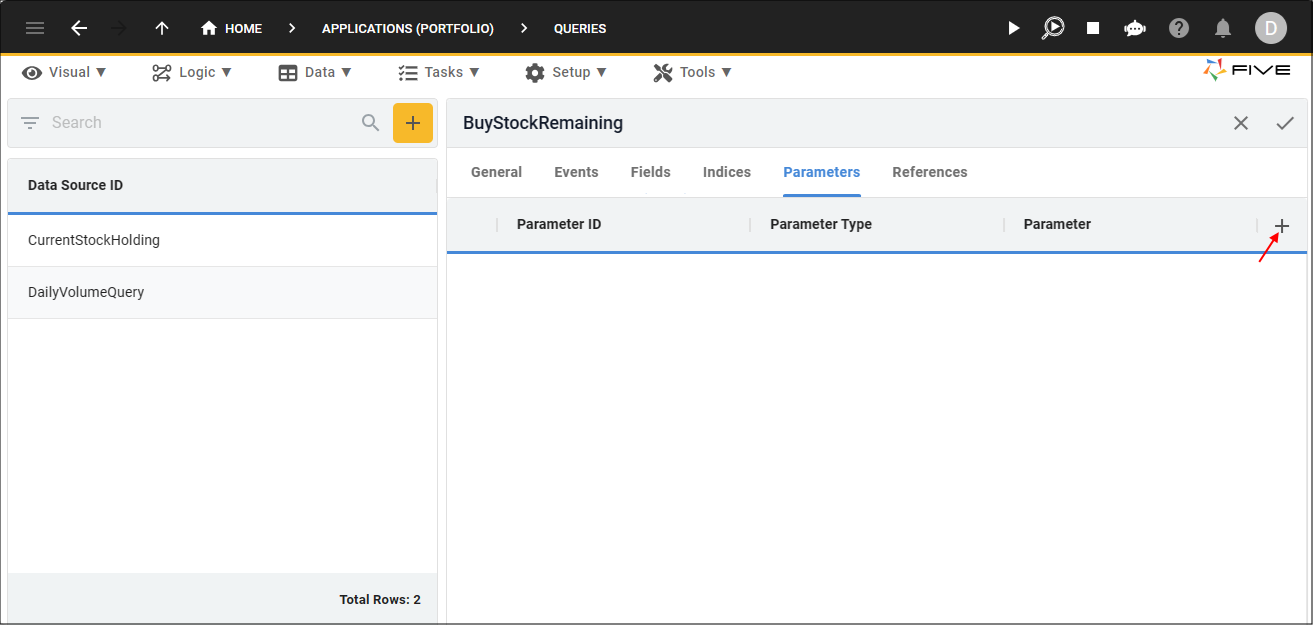1313x625 pixels.
Task: Click the BuyStockRemaining form title
Action: point(543,123)
